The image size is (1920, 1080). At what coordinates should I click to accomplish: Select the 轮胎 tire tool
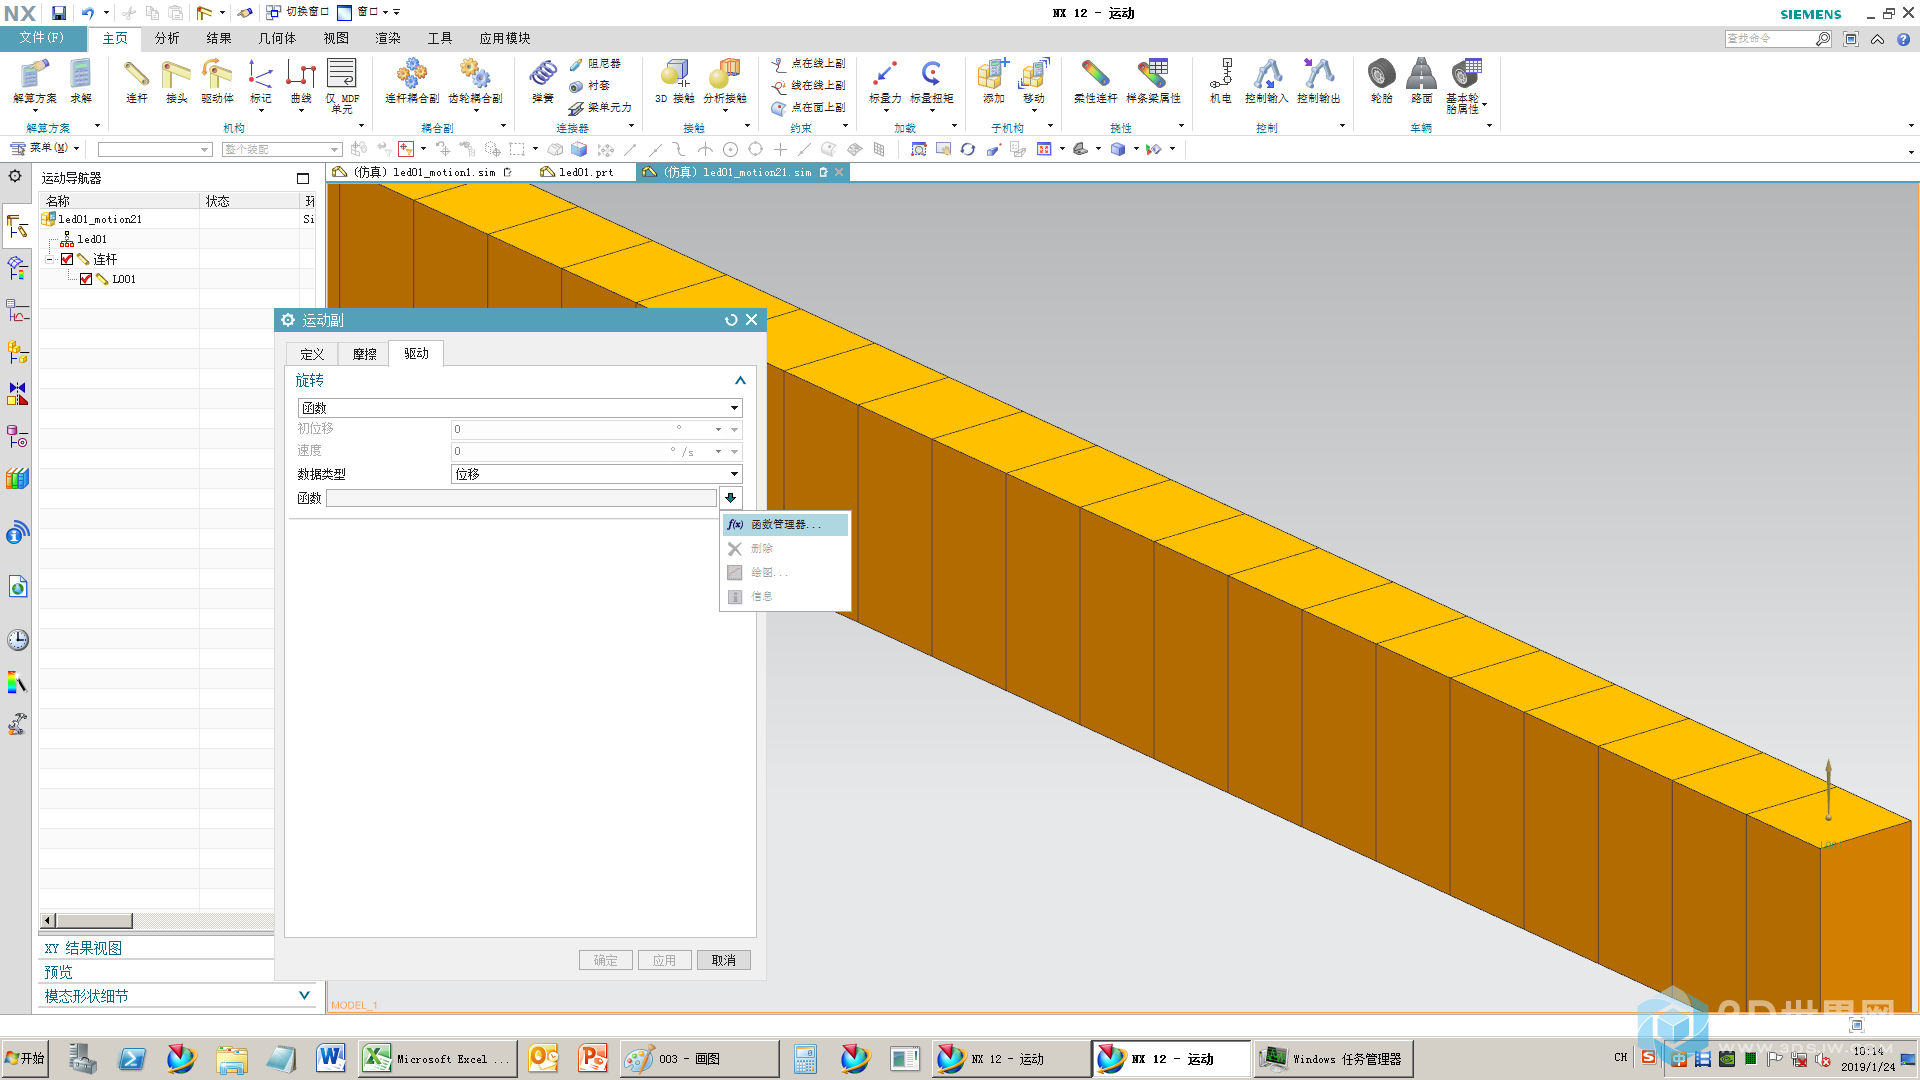tap(1382, 80)
